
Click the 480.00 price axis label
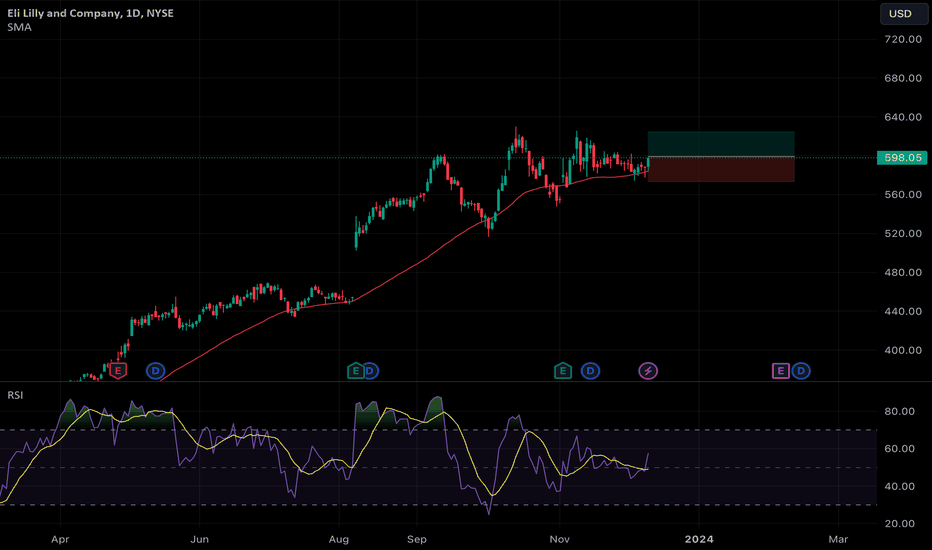coord(903,272)
